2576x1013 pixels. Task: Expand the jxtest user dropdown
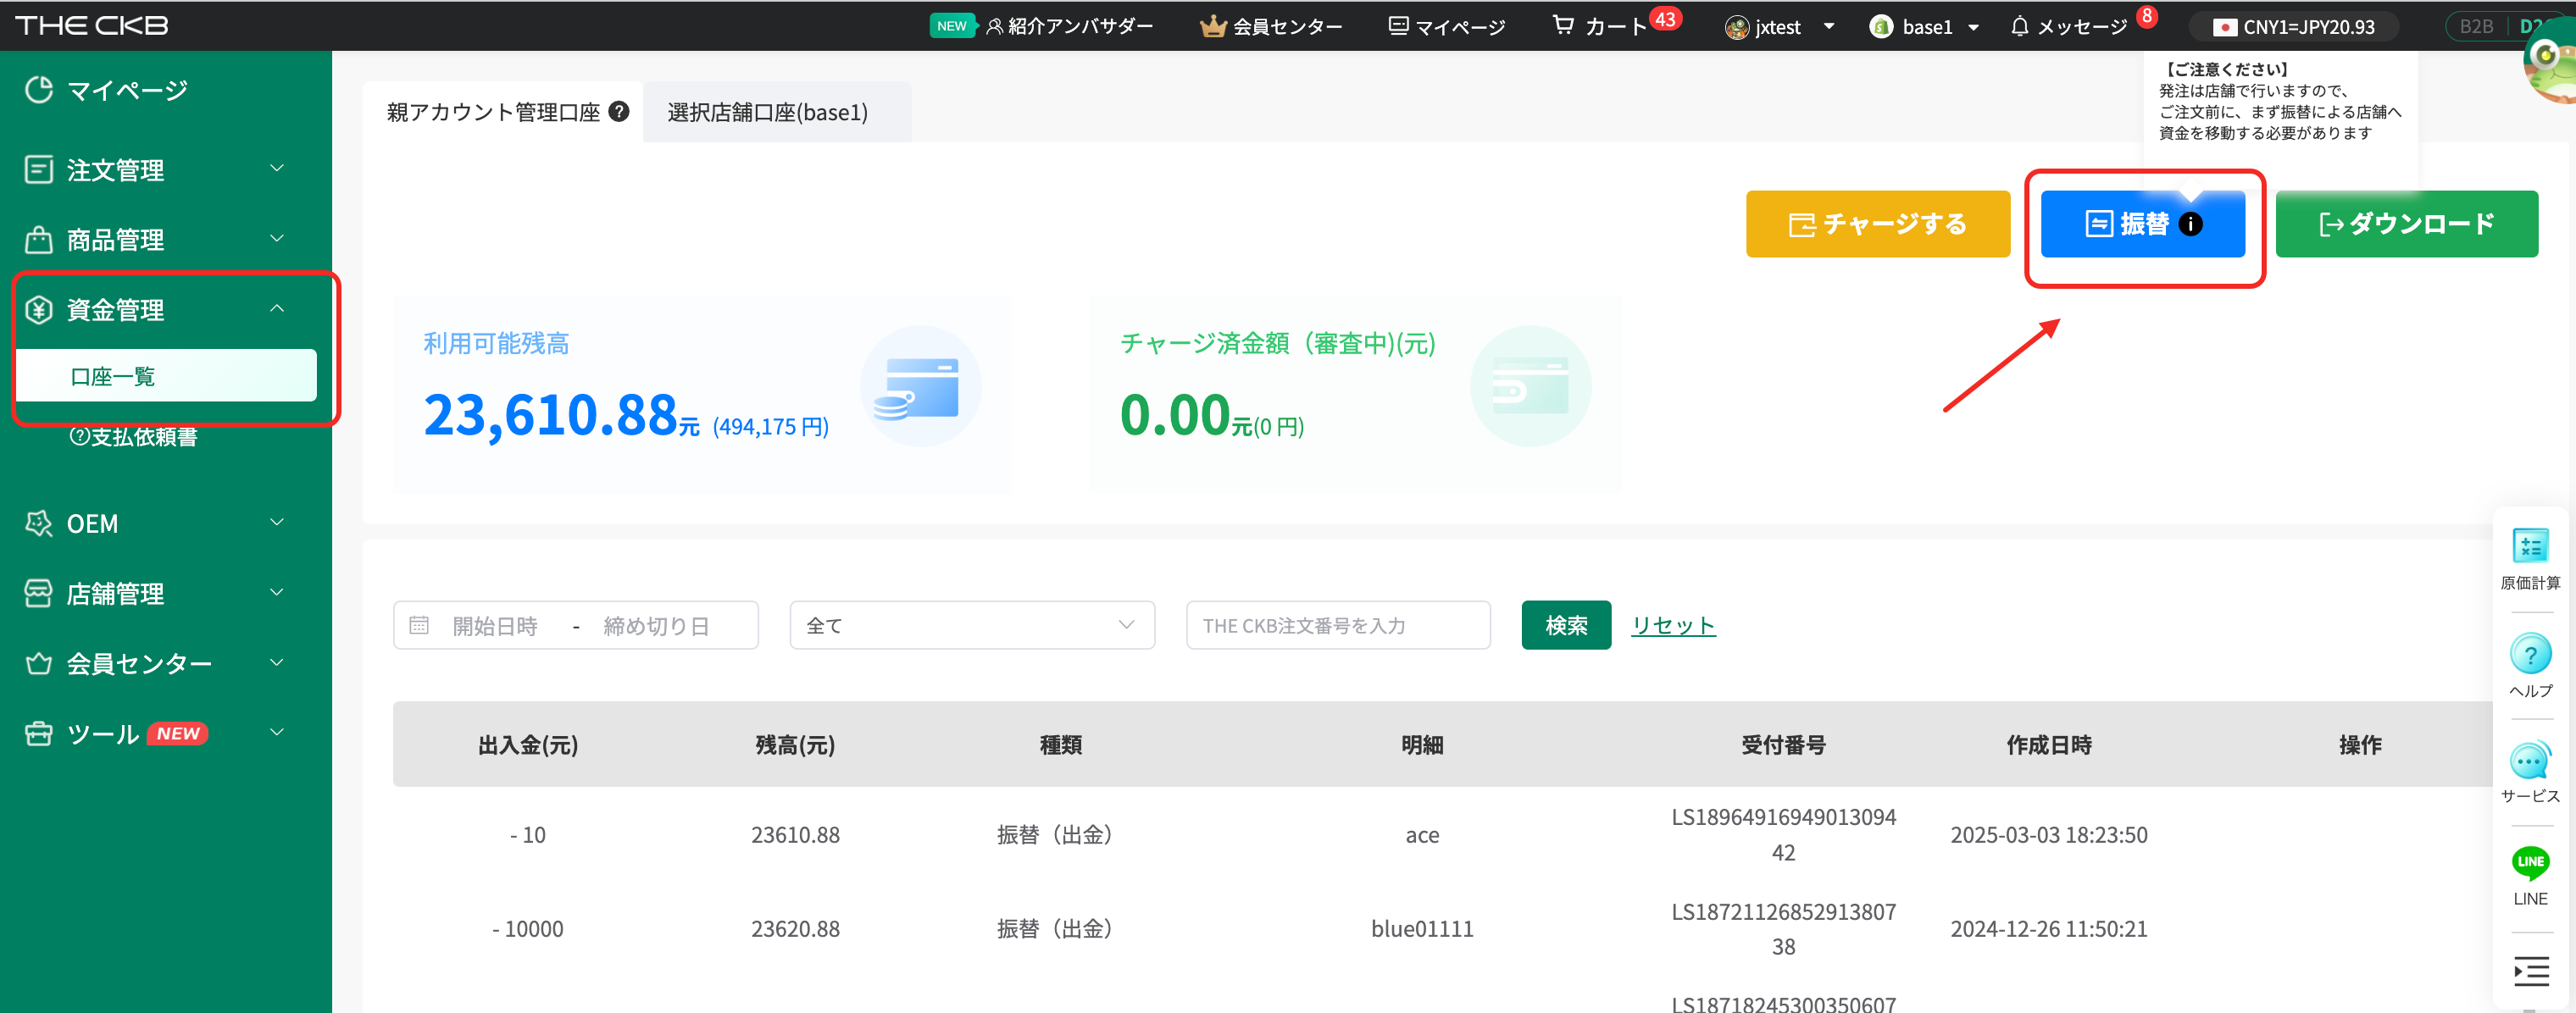point(1829,26)
